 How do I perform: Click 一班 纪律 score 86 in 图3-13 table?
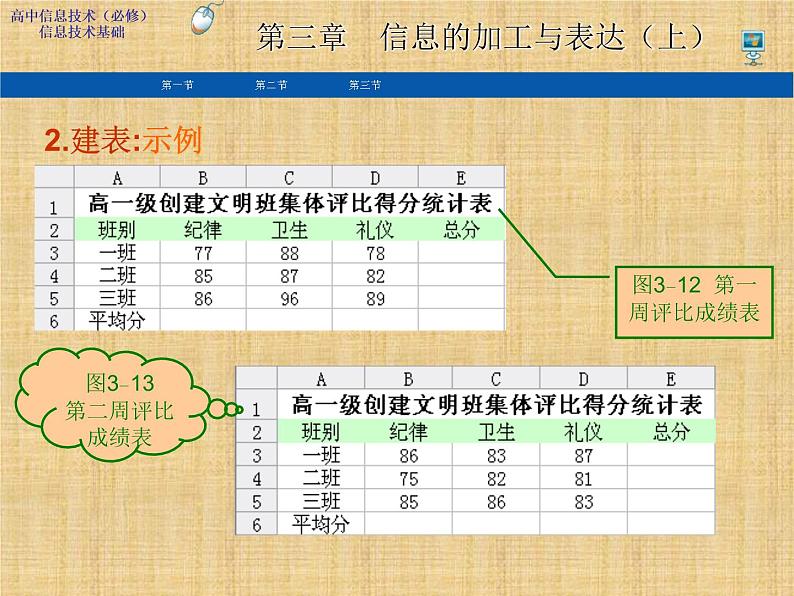tap(408, 456)
